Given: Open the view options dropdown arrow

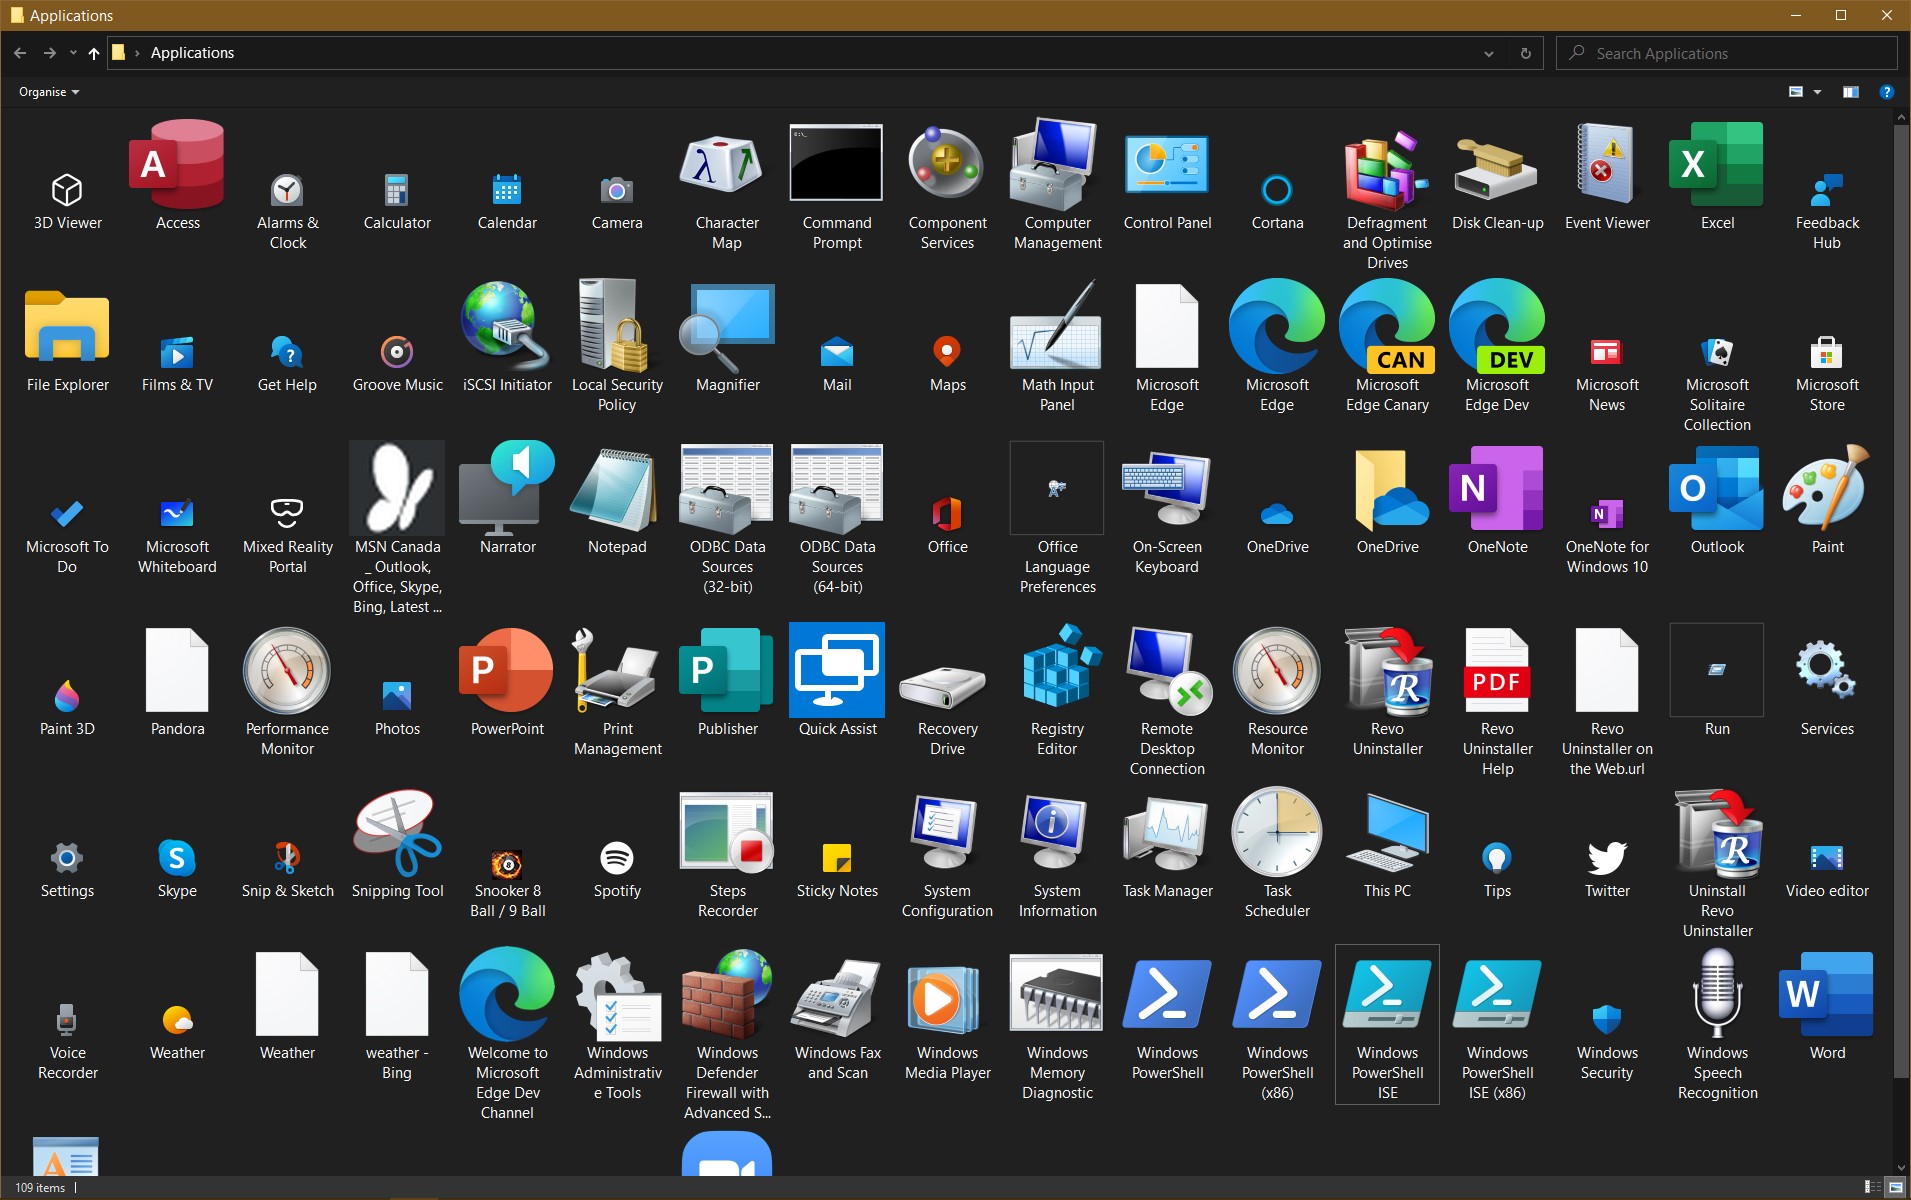Looking at the screenshot, I should tap(1817, 92).
